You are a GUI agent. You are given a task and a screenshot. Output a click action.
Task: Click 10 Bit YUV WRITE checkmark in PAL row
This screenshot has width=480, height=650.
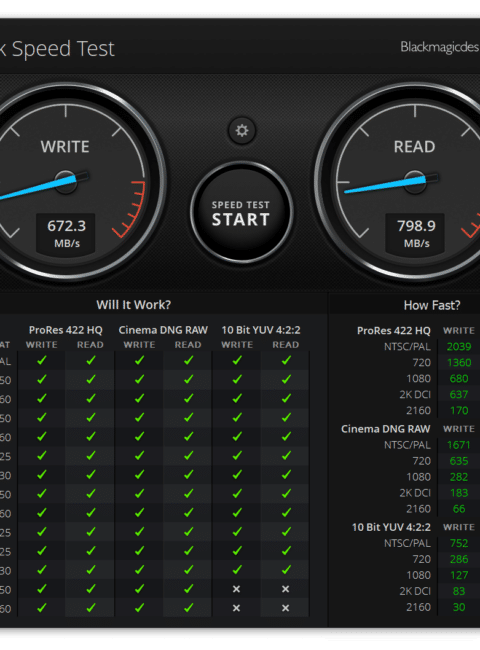click(237, 361)
